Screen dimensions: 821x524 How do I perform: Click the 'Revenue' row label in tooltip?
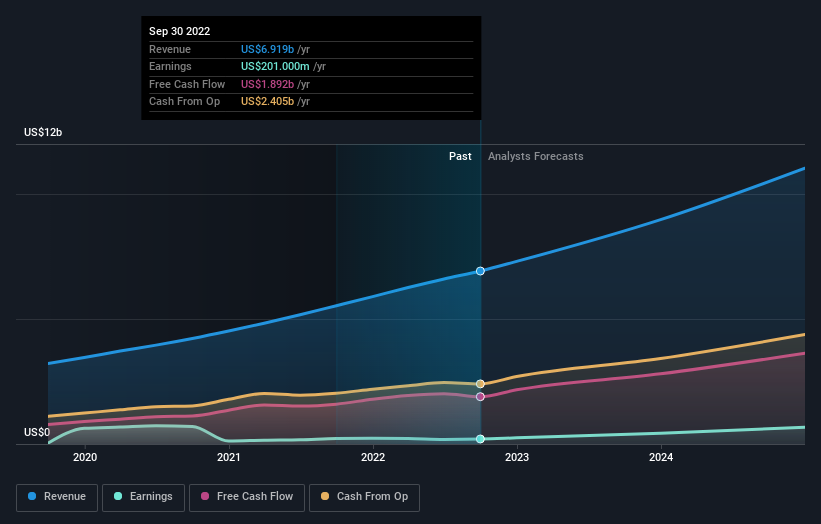coord(170,49)
